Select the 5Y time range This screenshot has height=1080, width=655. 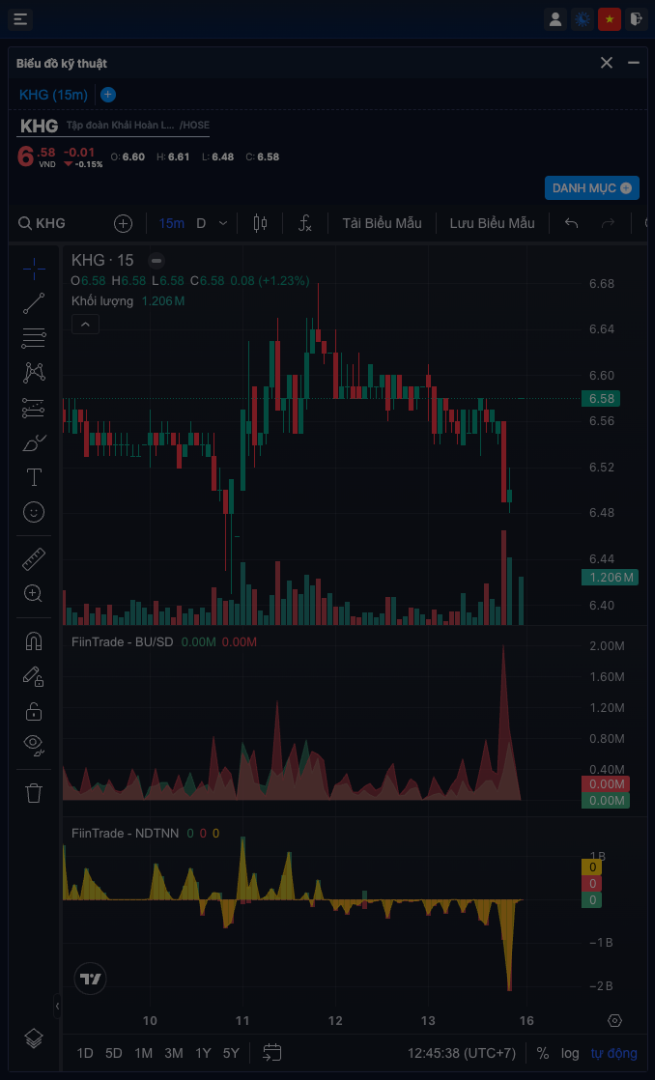pos(231,1053)
